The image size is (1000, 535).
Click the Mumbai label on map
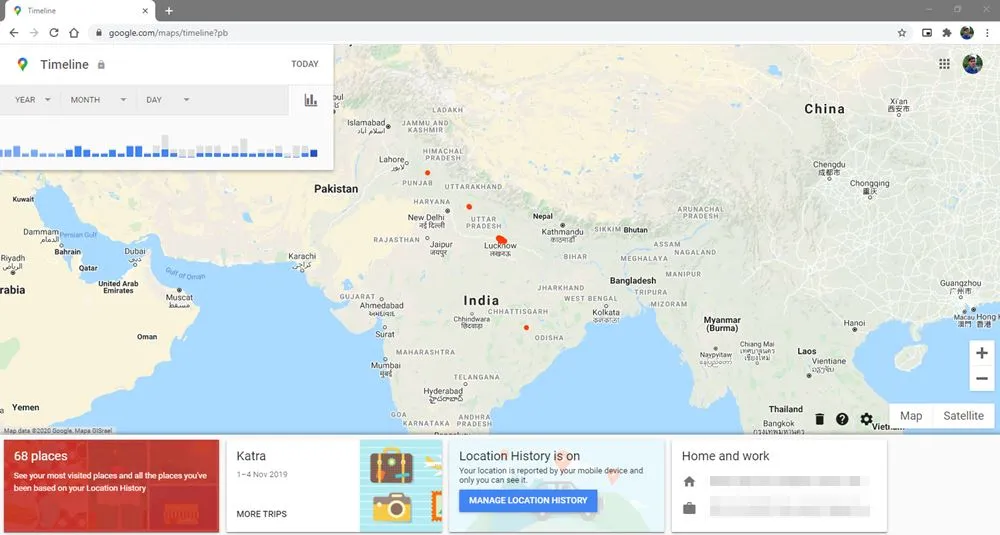tap(386, 369)
